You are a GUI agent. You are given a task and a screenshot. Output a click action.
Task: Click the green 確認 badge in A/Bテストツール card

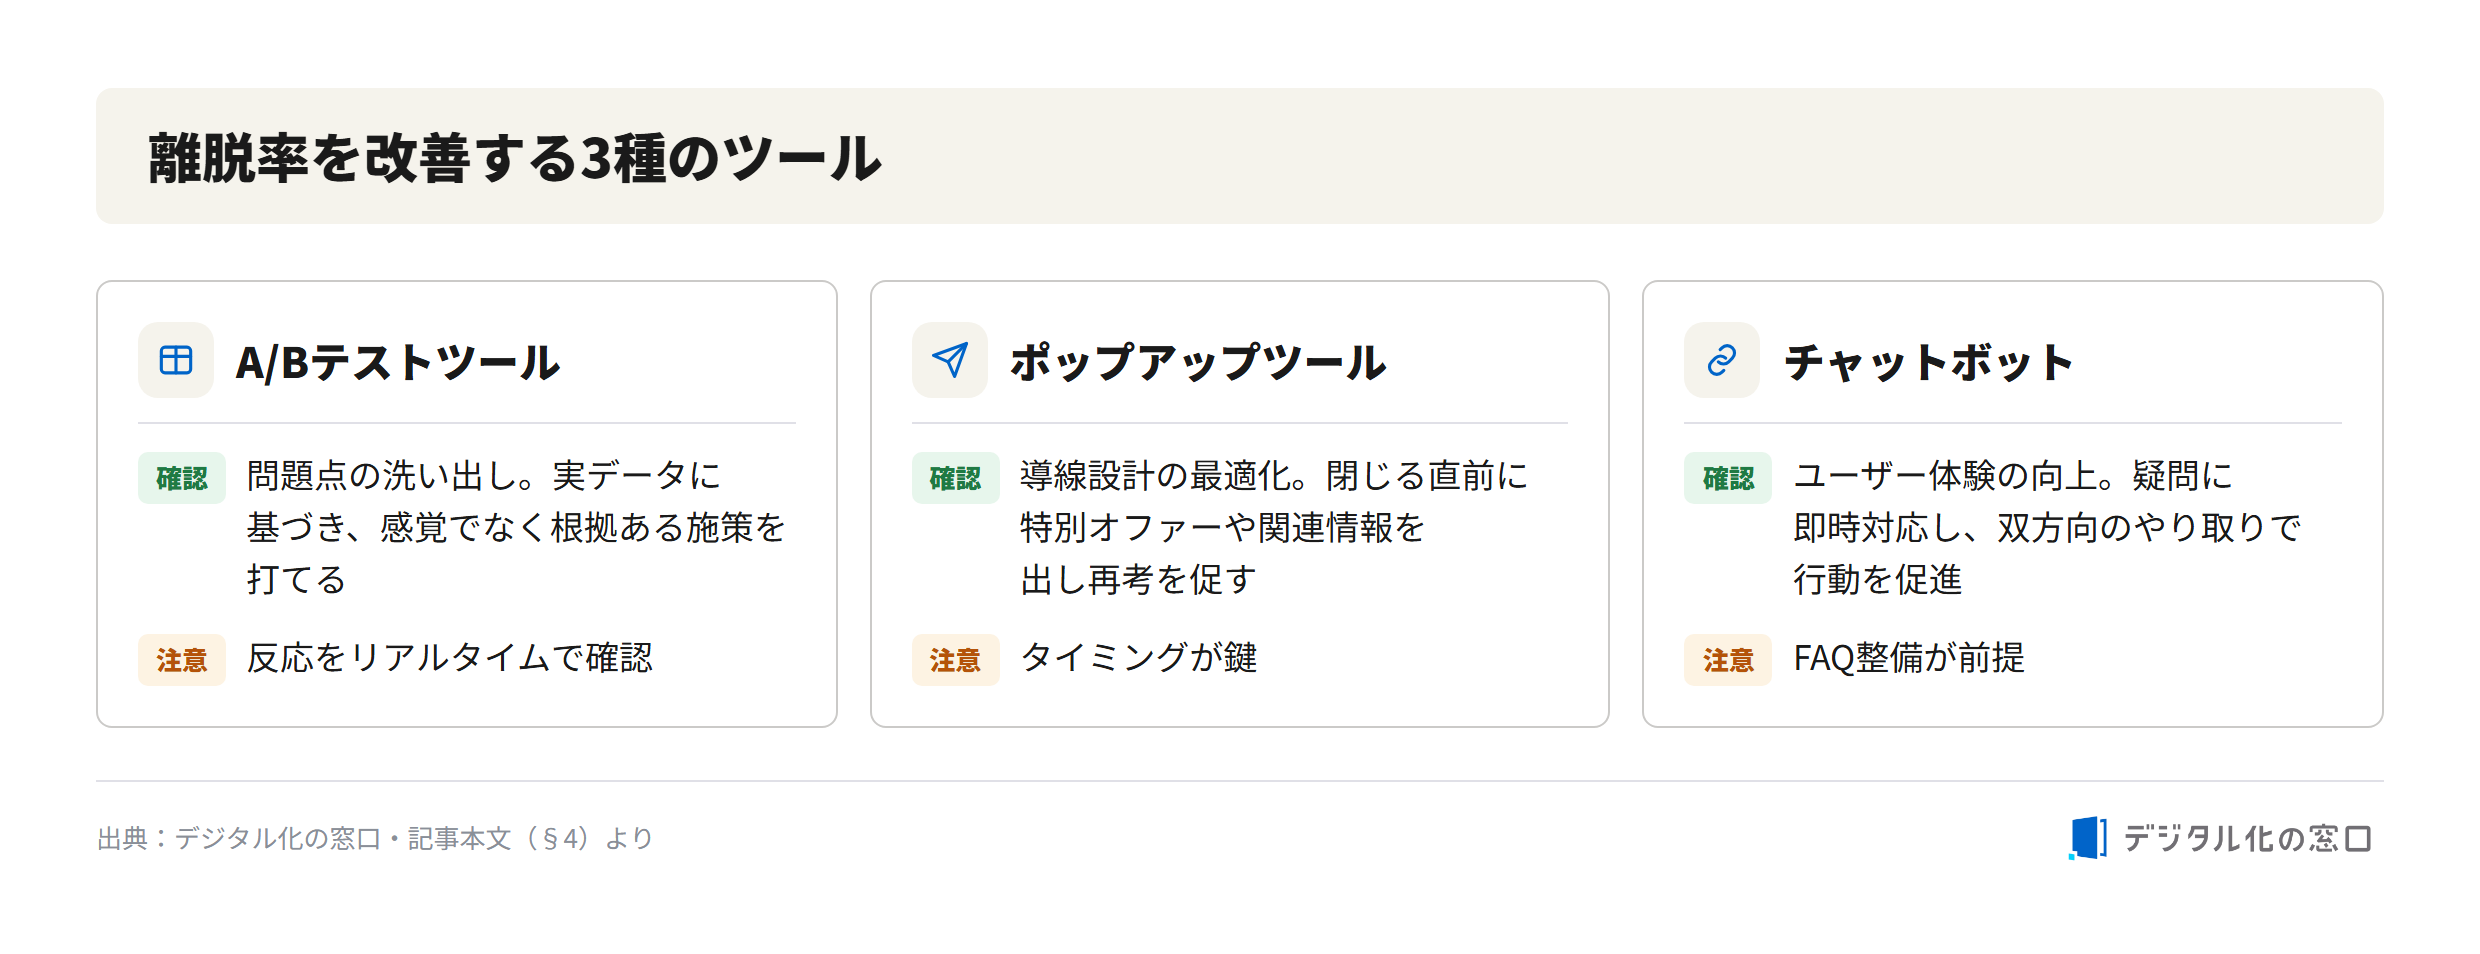click(182, 478)
